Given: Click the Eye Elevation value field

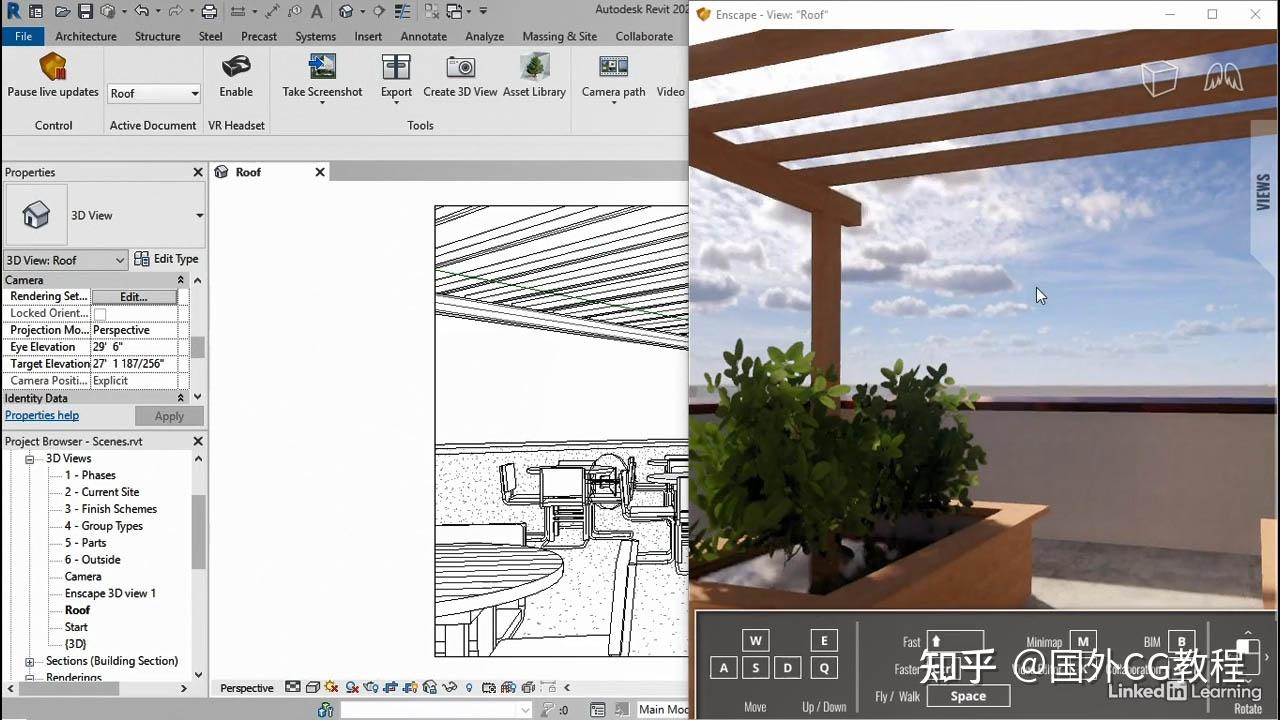Looking at the screenshot, I should (x=134, y=347).
